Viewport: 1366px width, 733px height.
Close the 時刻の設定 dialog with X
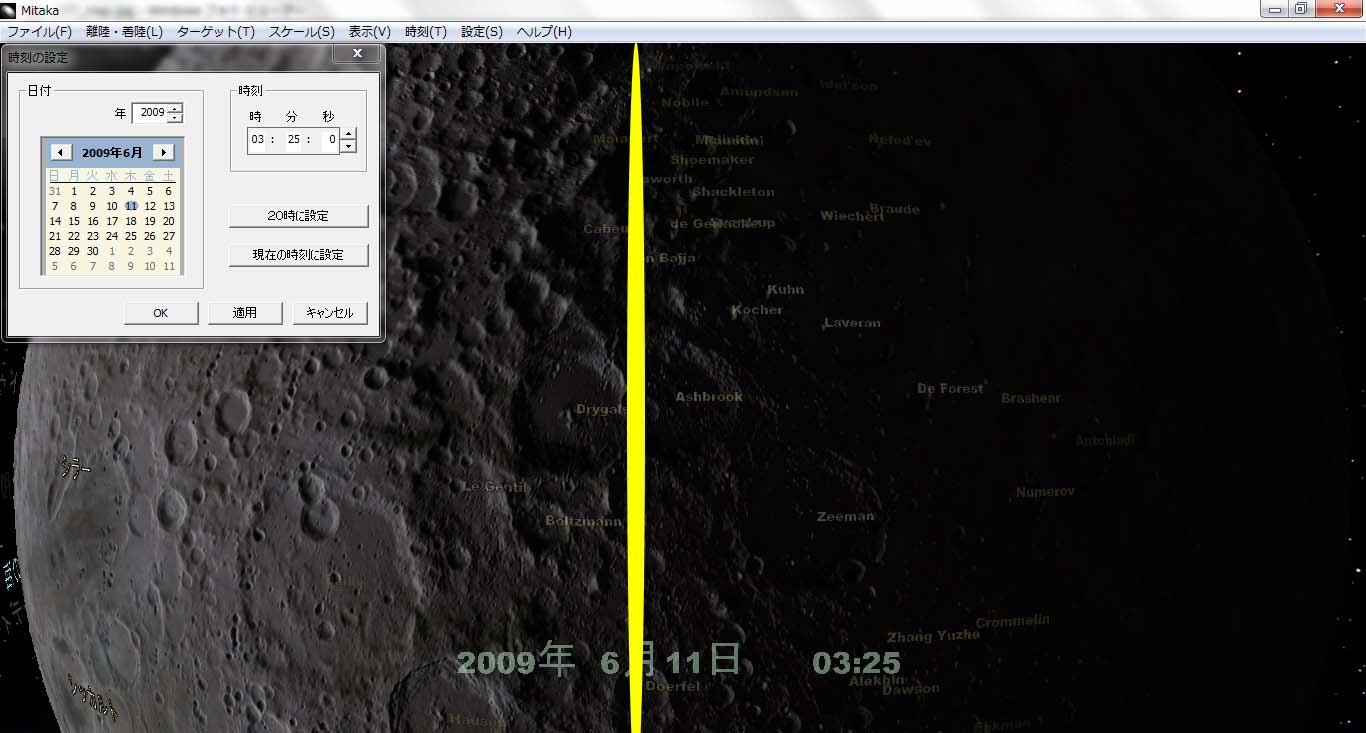[357, 54]
